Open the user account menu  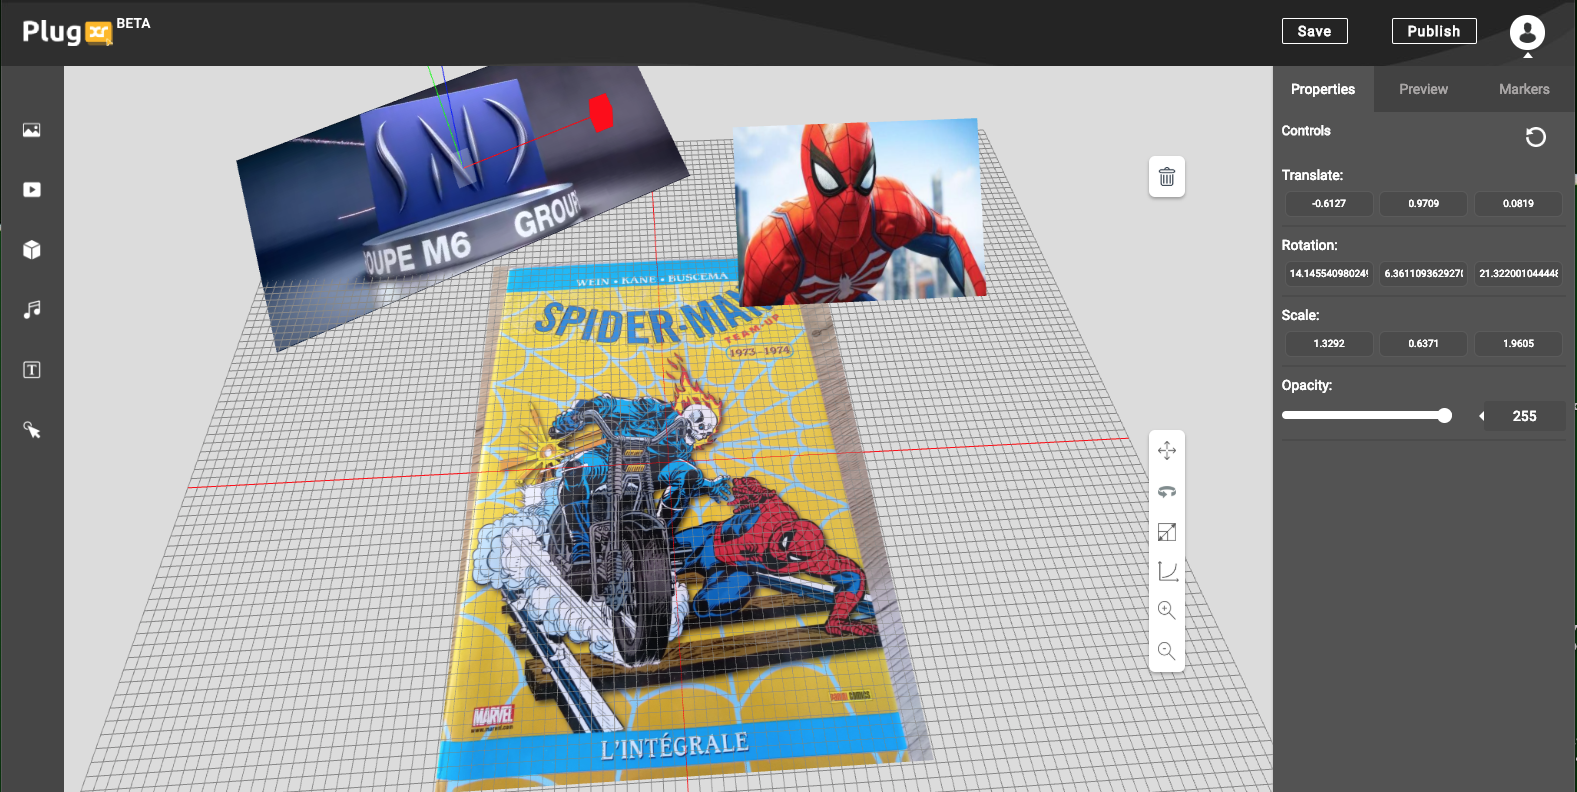(x=1527, y=33)
